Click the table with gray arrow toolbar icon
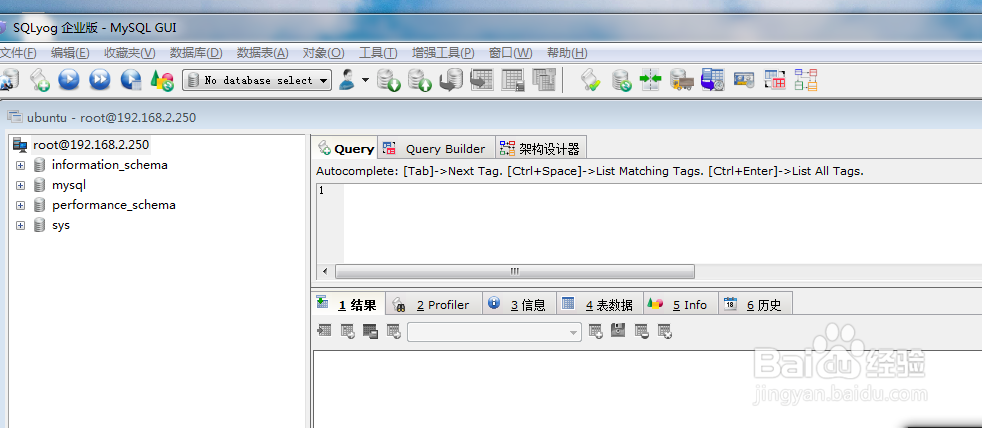 tap(482, 80)
